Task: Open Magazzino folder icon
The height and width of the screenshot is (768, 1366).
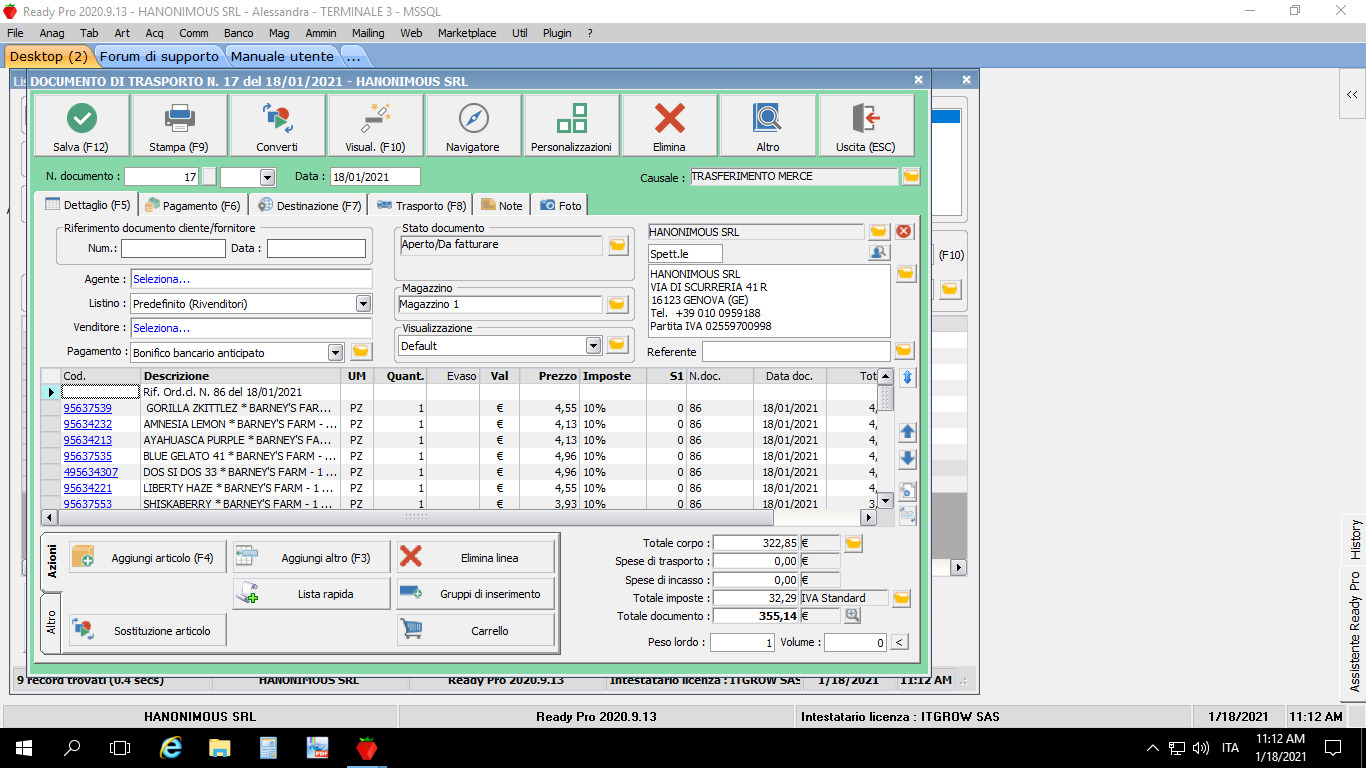Action: point(618,304)
